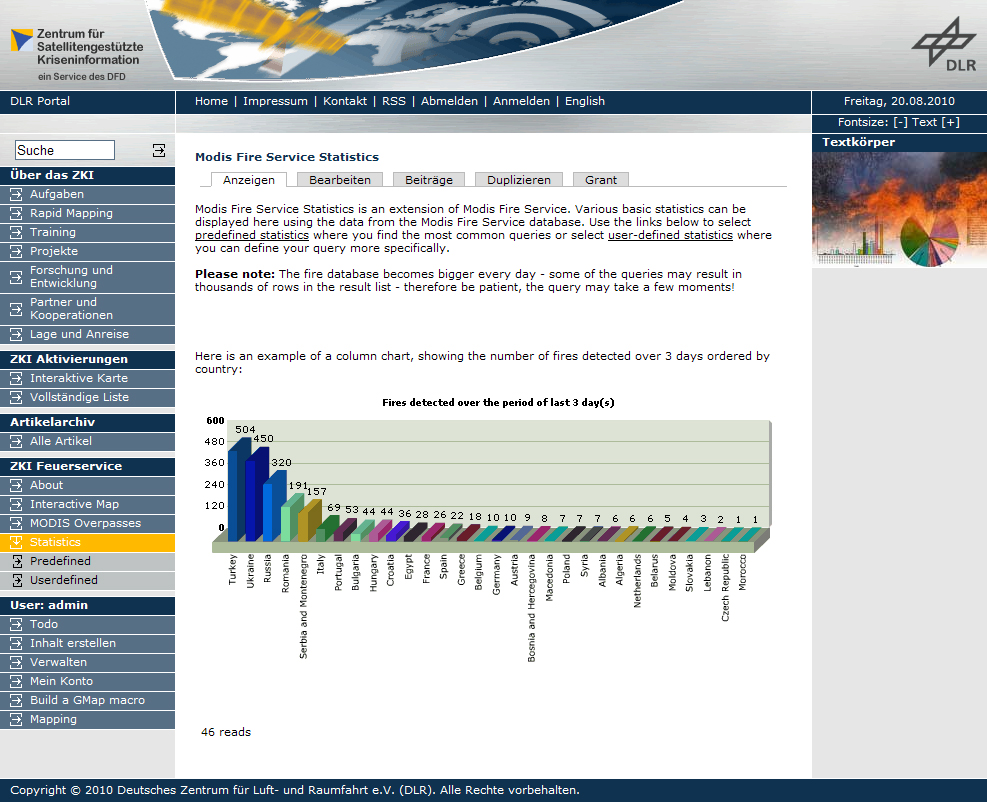987x802 pixels.
Task: Follow the user-defined statistics text link
Action: point(670,235)
